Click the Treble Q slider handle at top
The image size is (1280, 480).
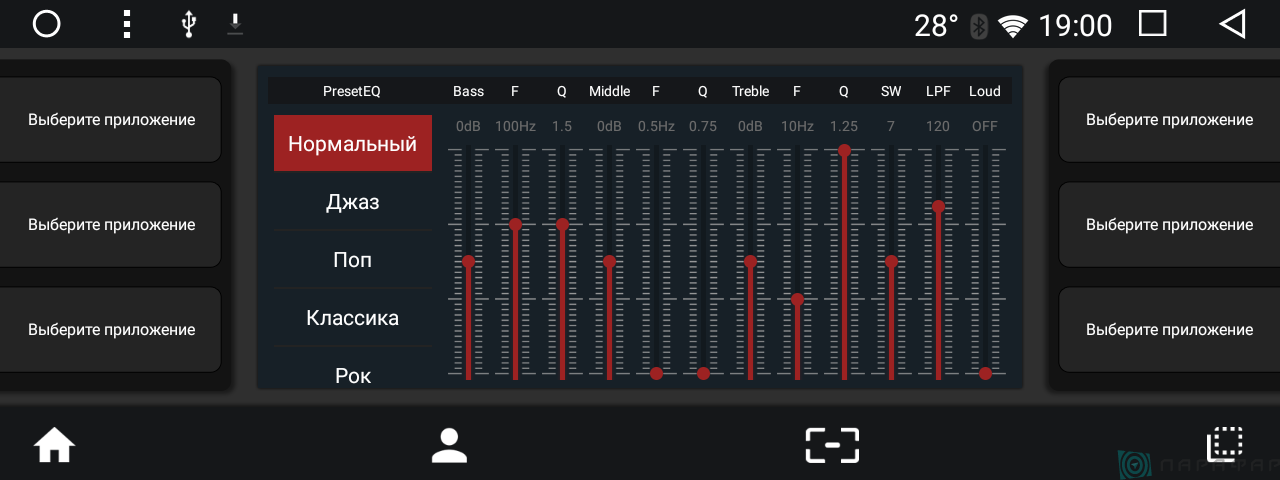tap(844, 150)
